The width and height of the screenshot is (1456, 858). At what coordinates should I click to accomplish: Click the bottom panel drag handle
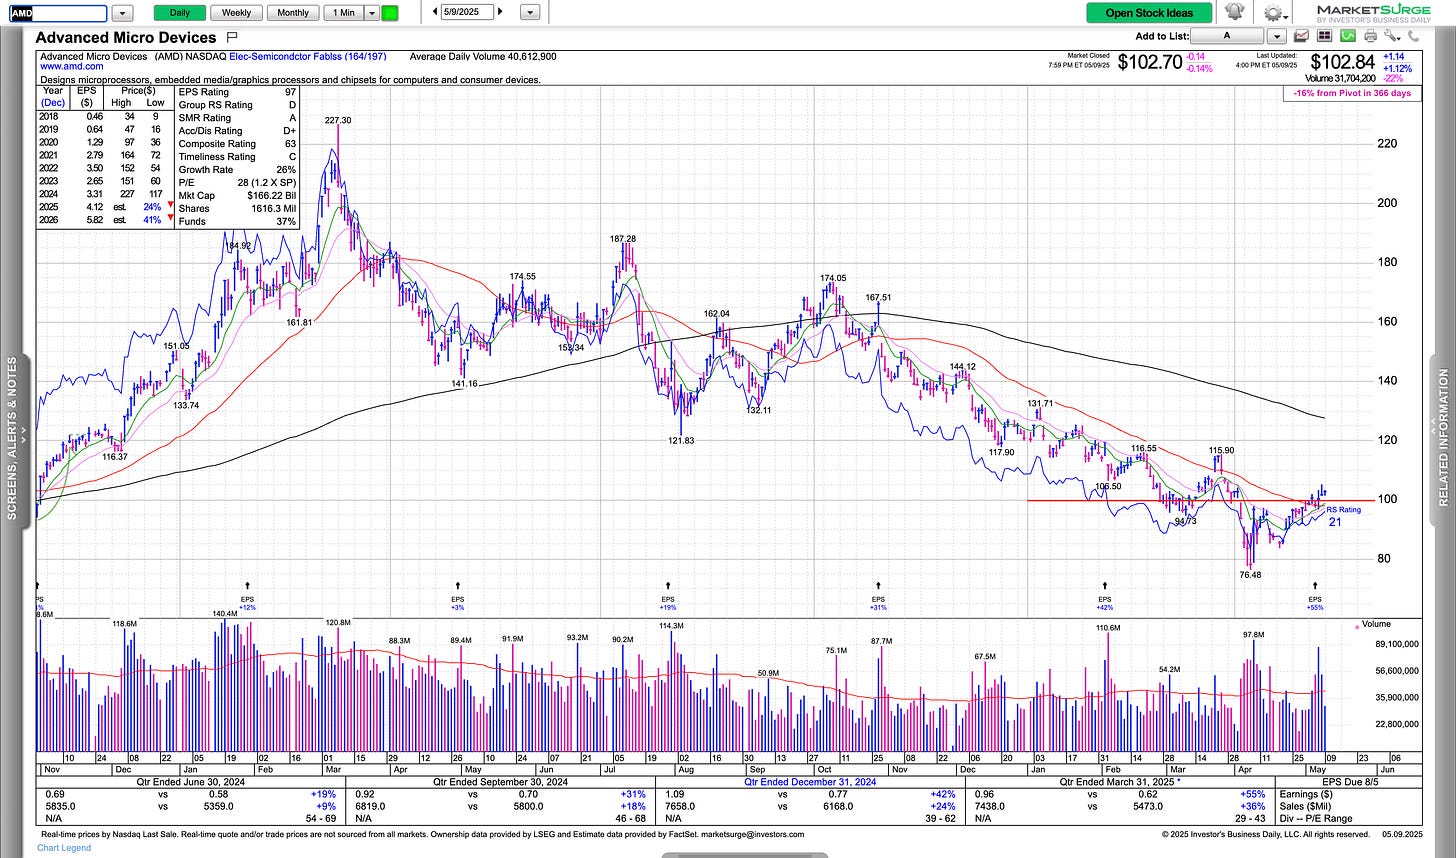[x=744, y=855]
